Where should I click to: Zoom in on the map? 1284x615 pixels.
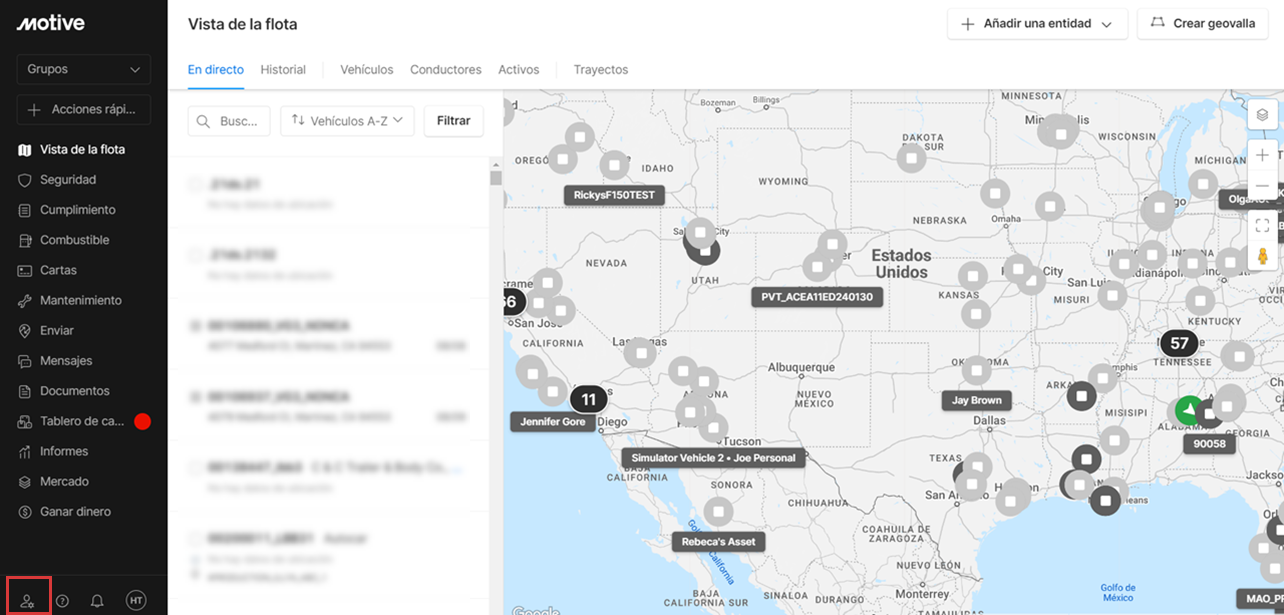tap(1262, 155)
